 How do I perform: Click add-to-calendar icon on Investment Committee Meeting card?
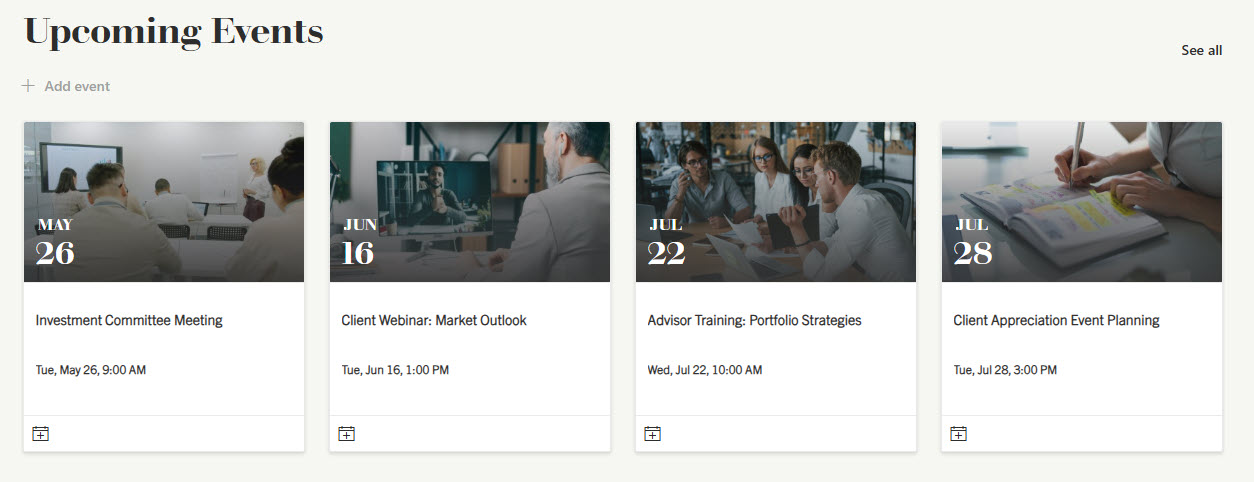(41, 433)
